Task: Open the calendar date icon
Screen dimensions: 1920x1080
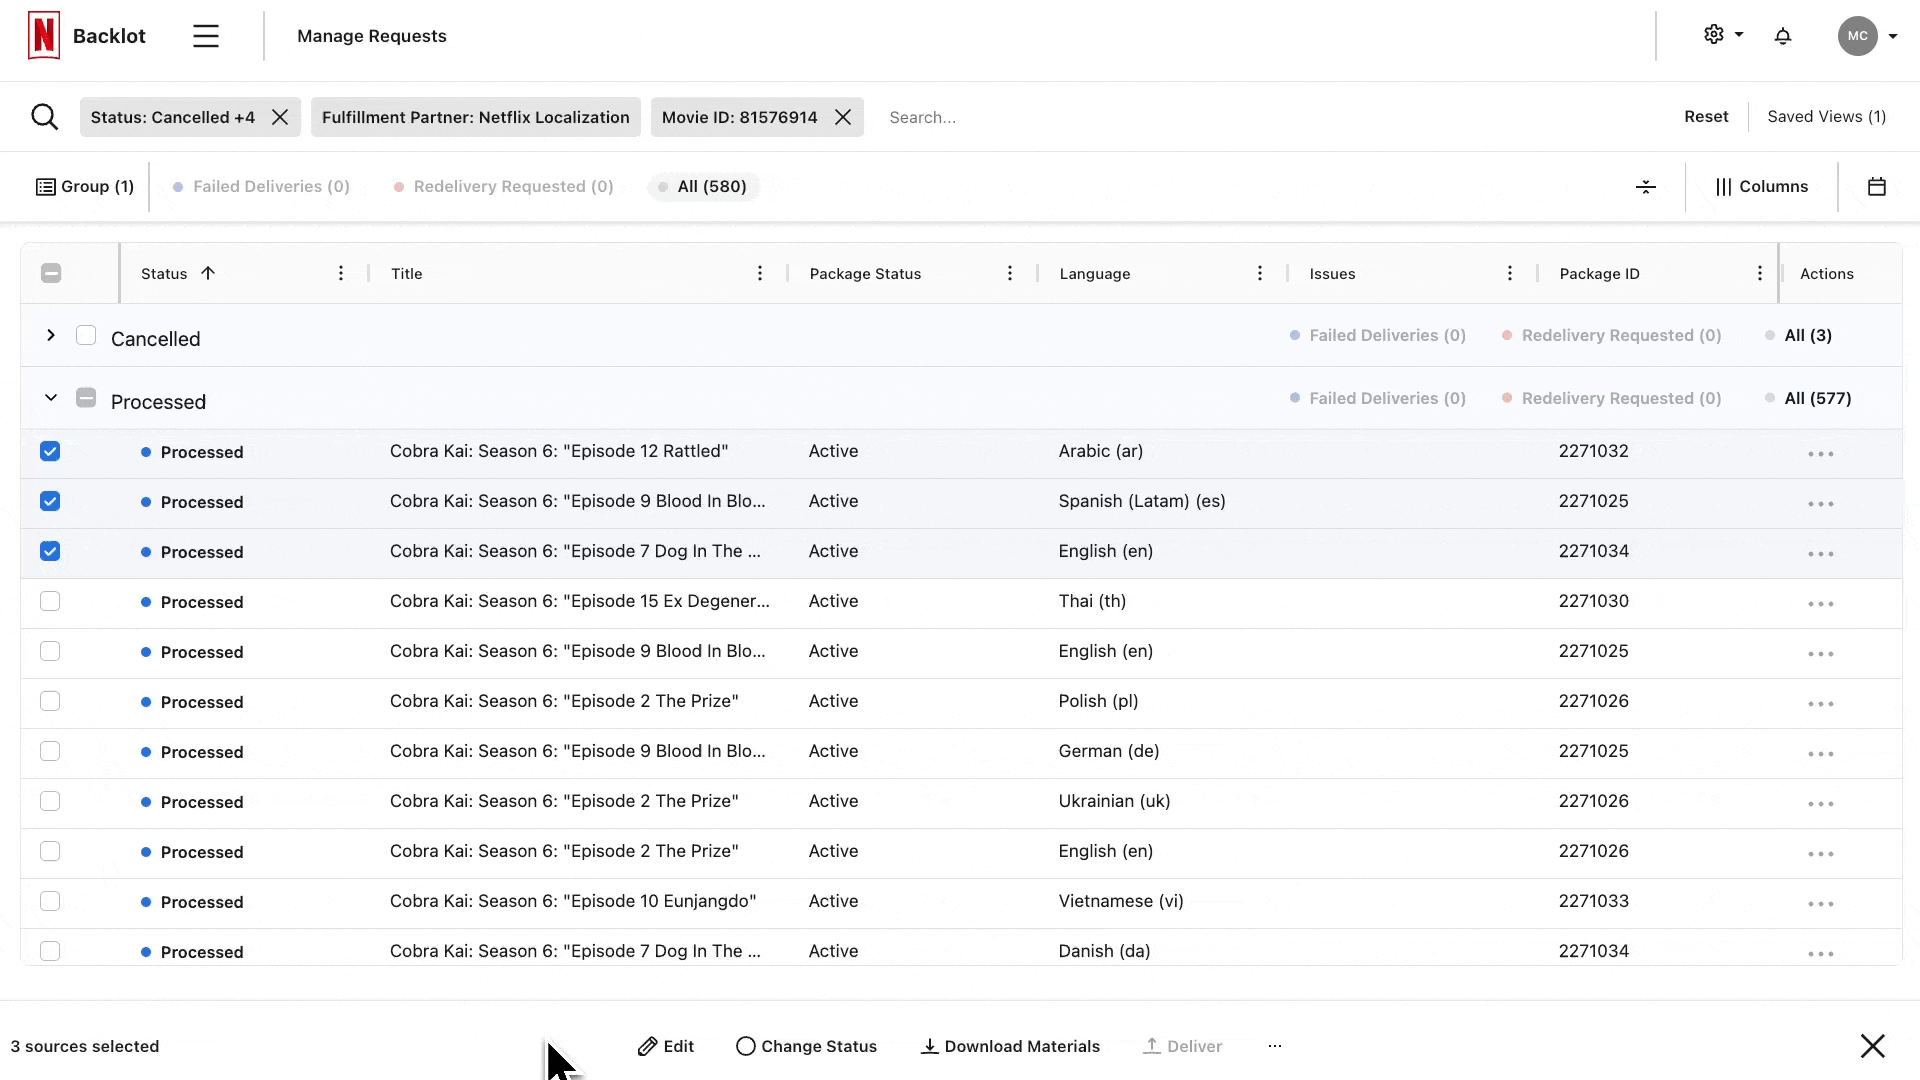Action: click(x=1876, y=187)
